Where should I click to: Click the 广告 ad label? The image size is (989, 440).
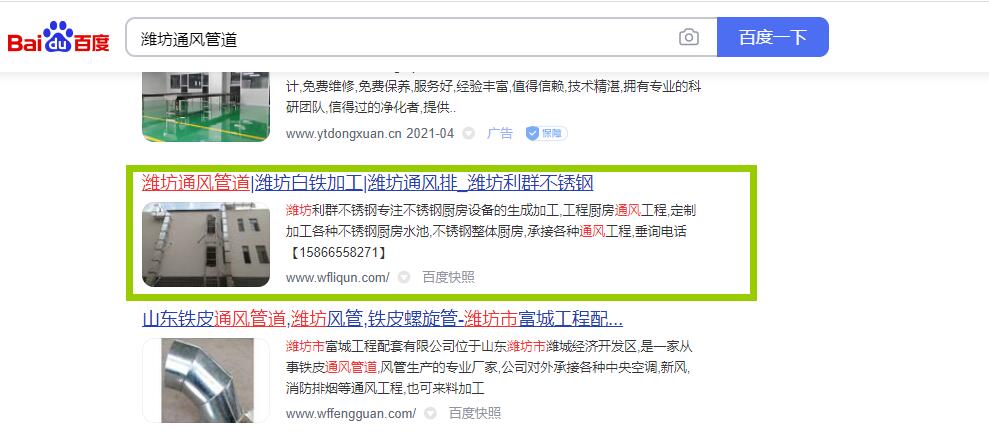[500, 134]
